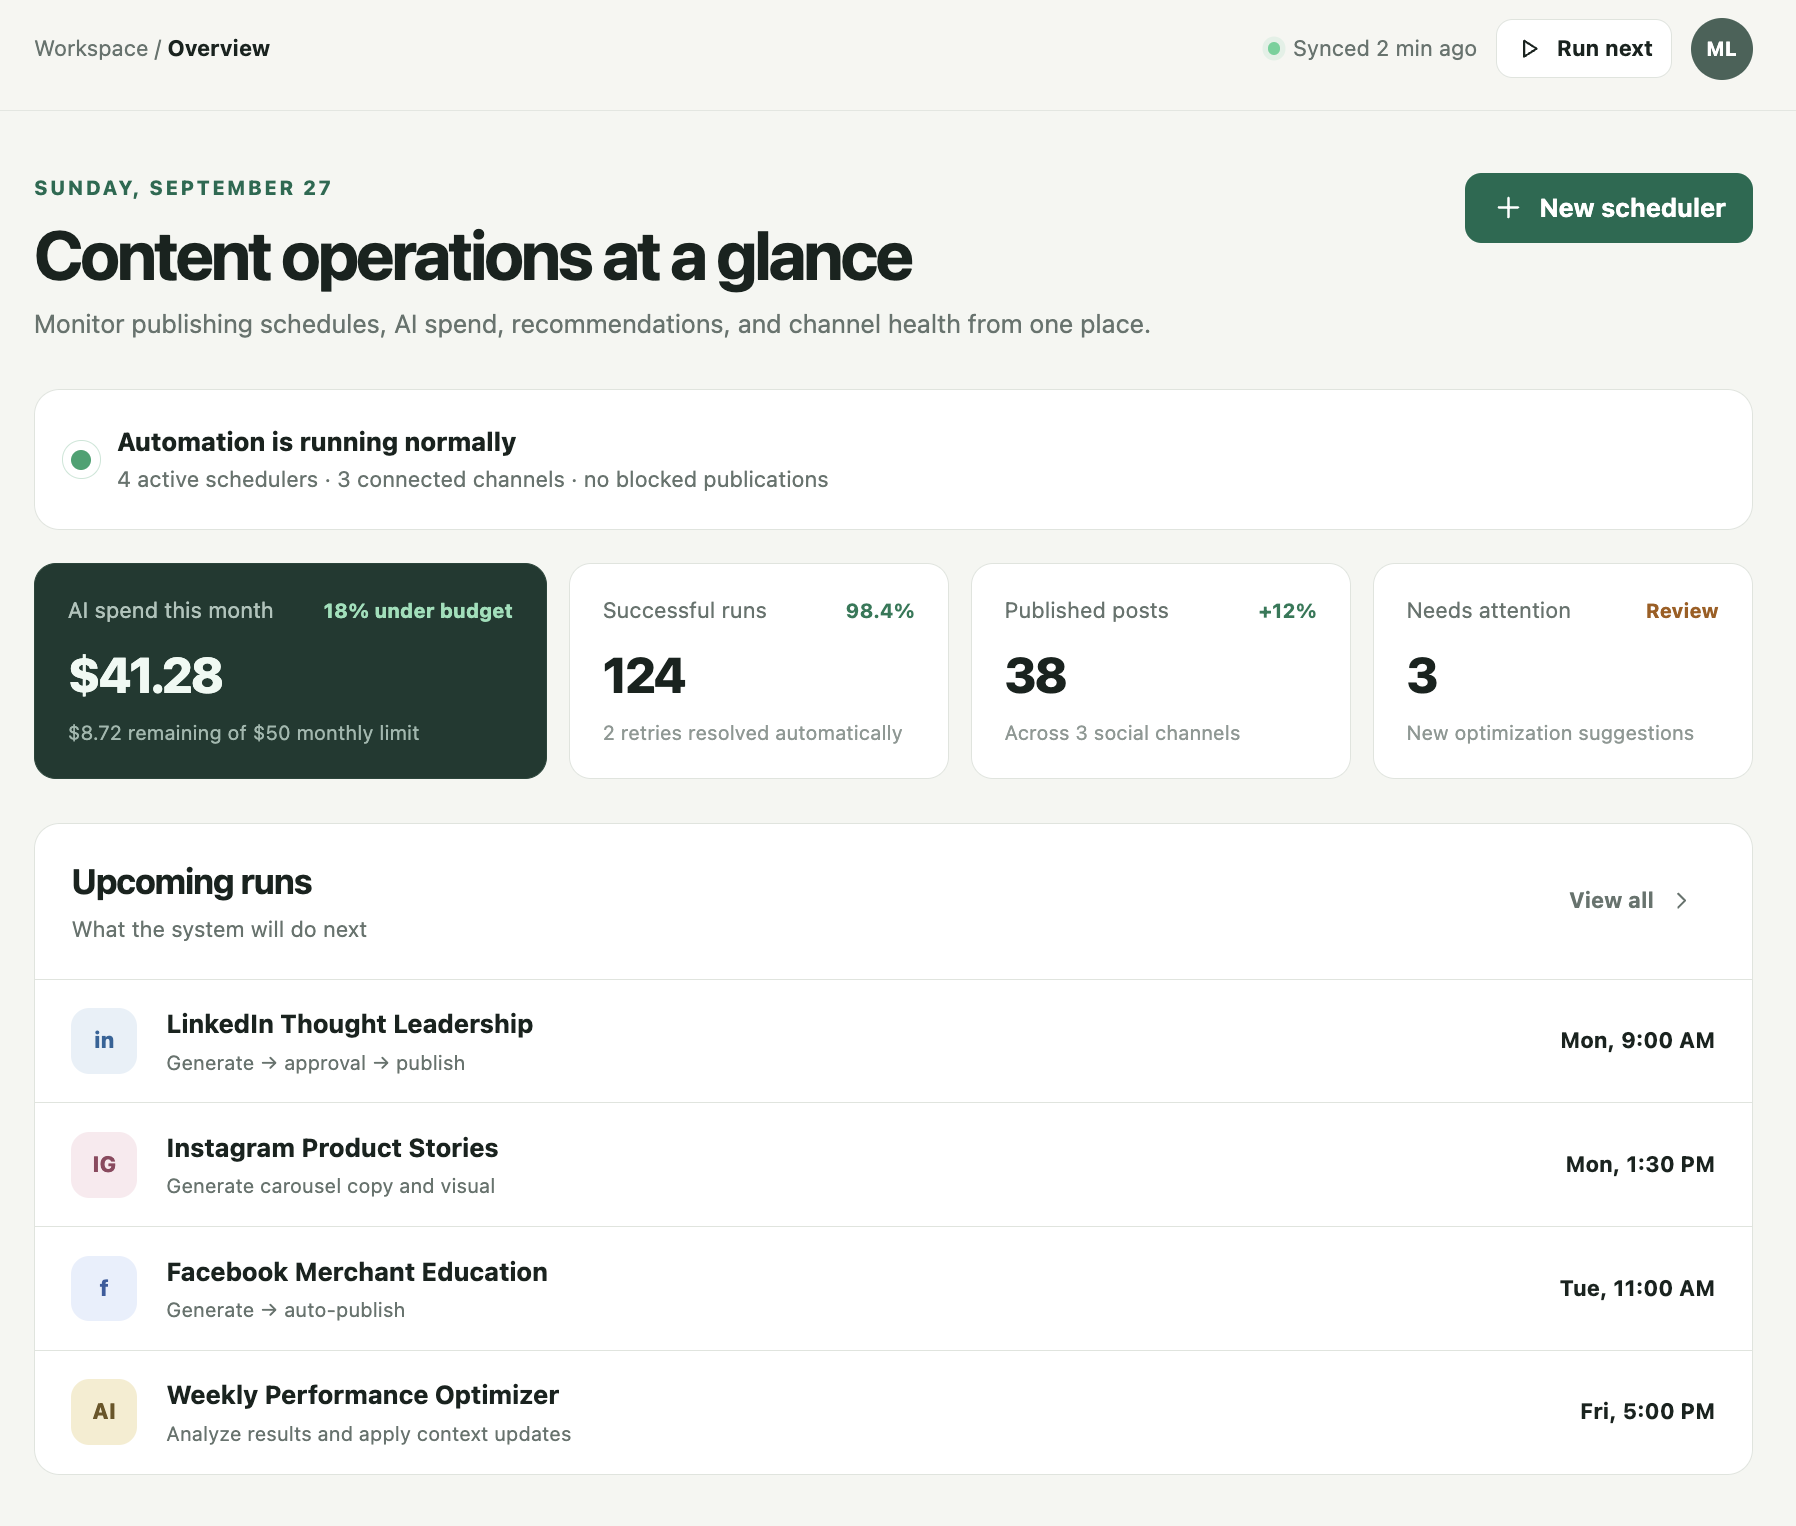
Task: Click 'Automation is running normally' heading
Action: point(317,442)
